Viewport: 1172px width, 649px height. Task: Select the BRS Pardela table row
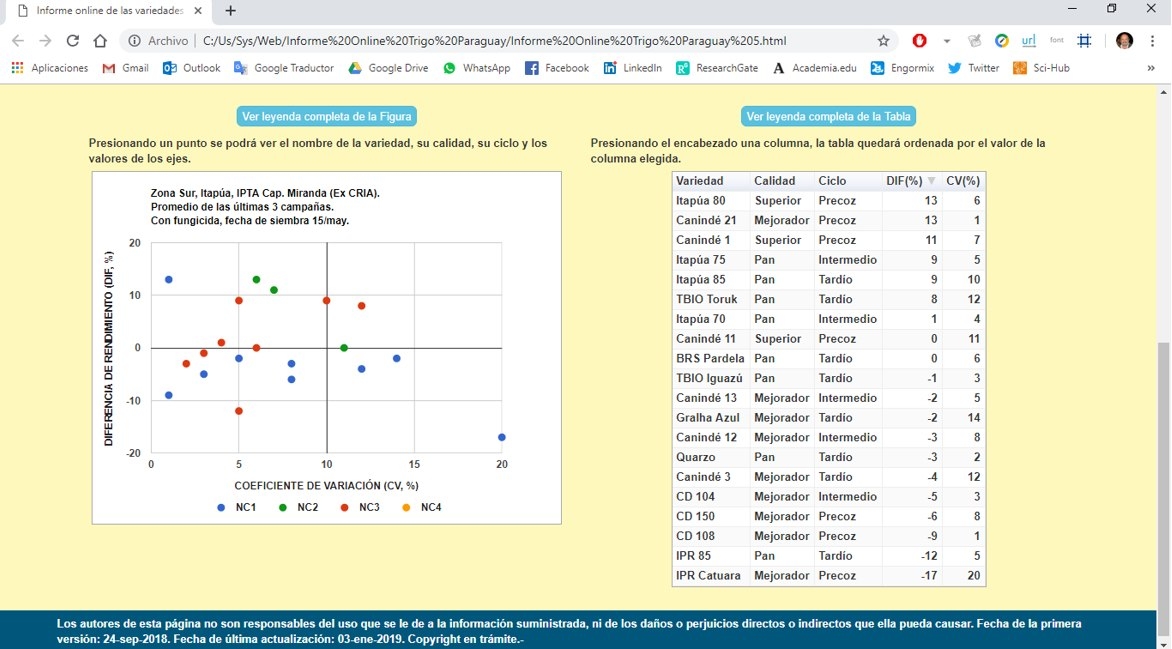(x=828, y=359)
